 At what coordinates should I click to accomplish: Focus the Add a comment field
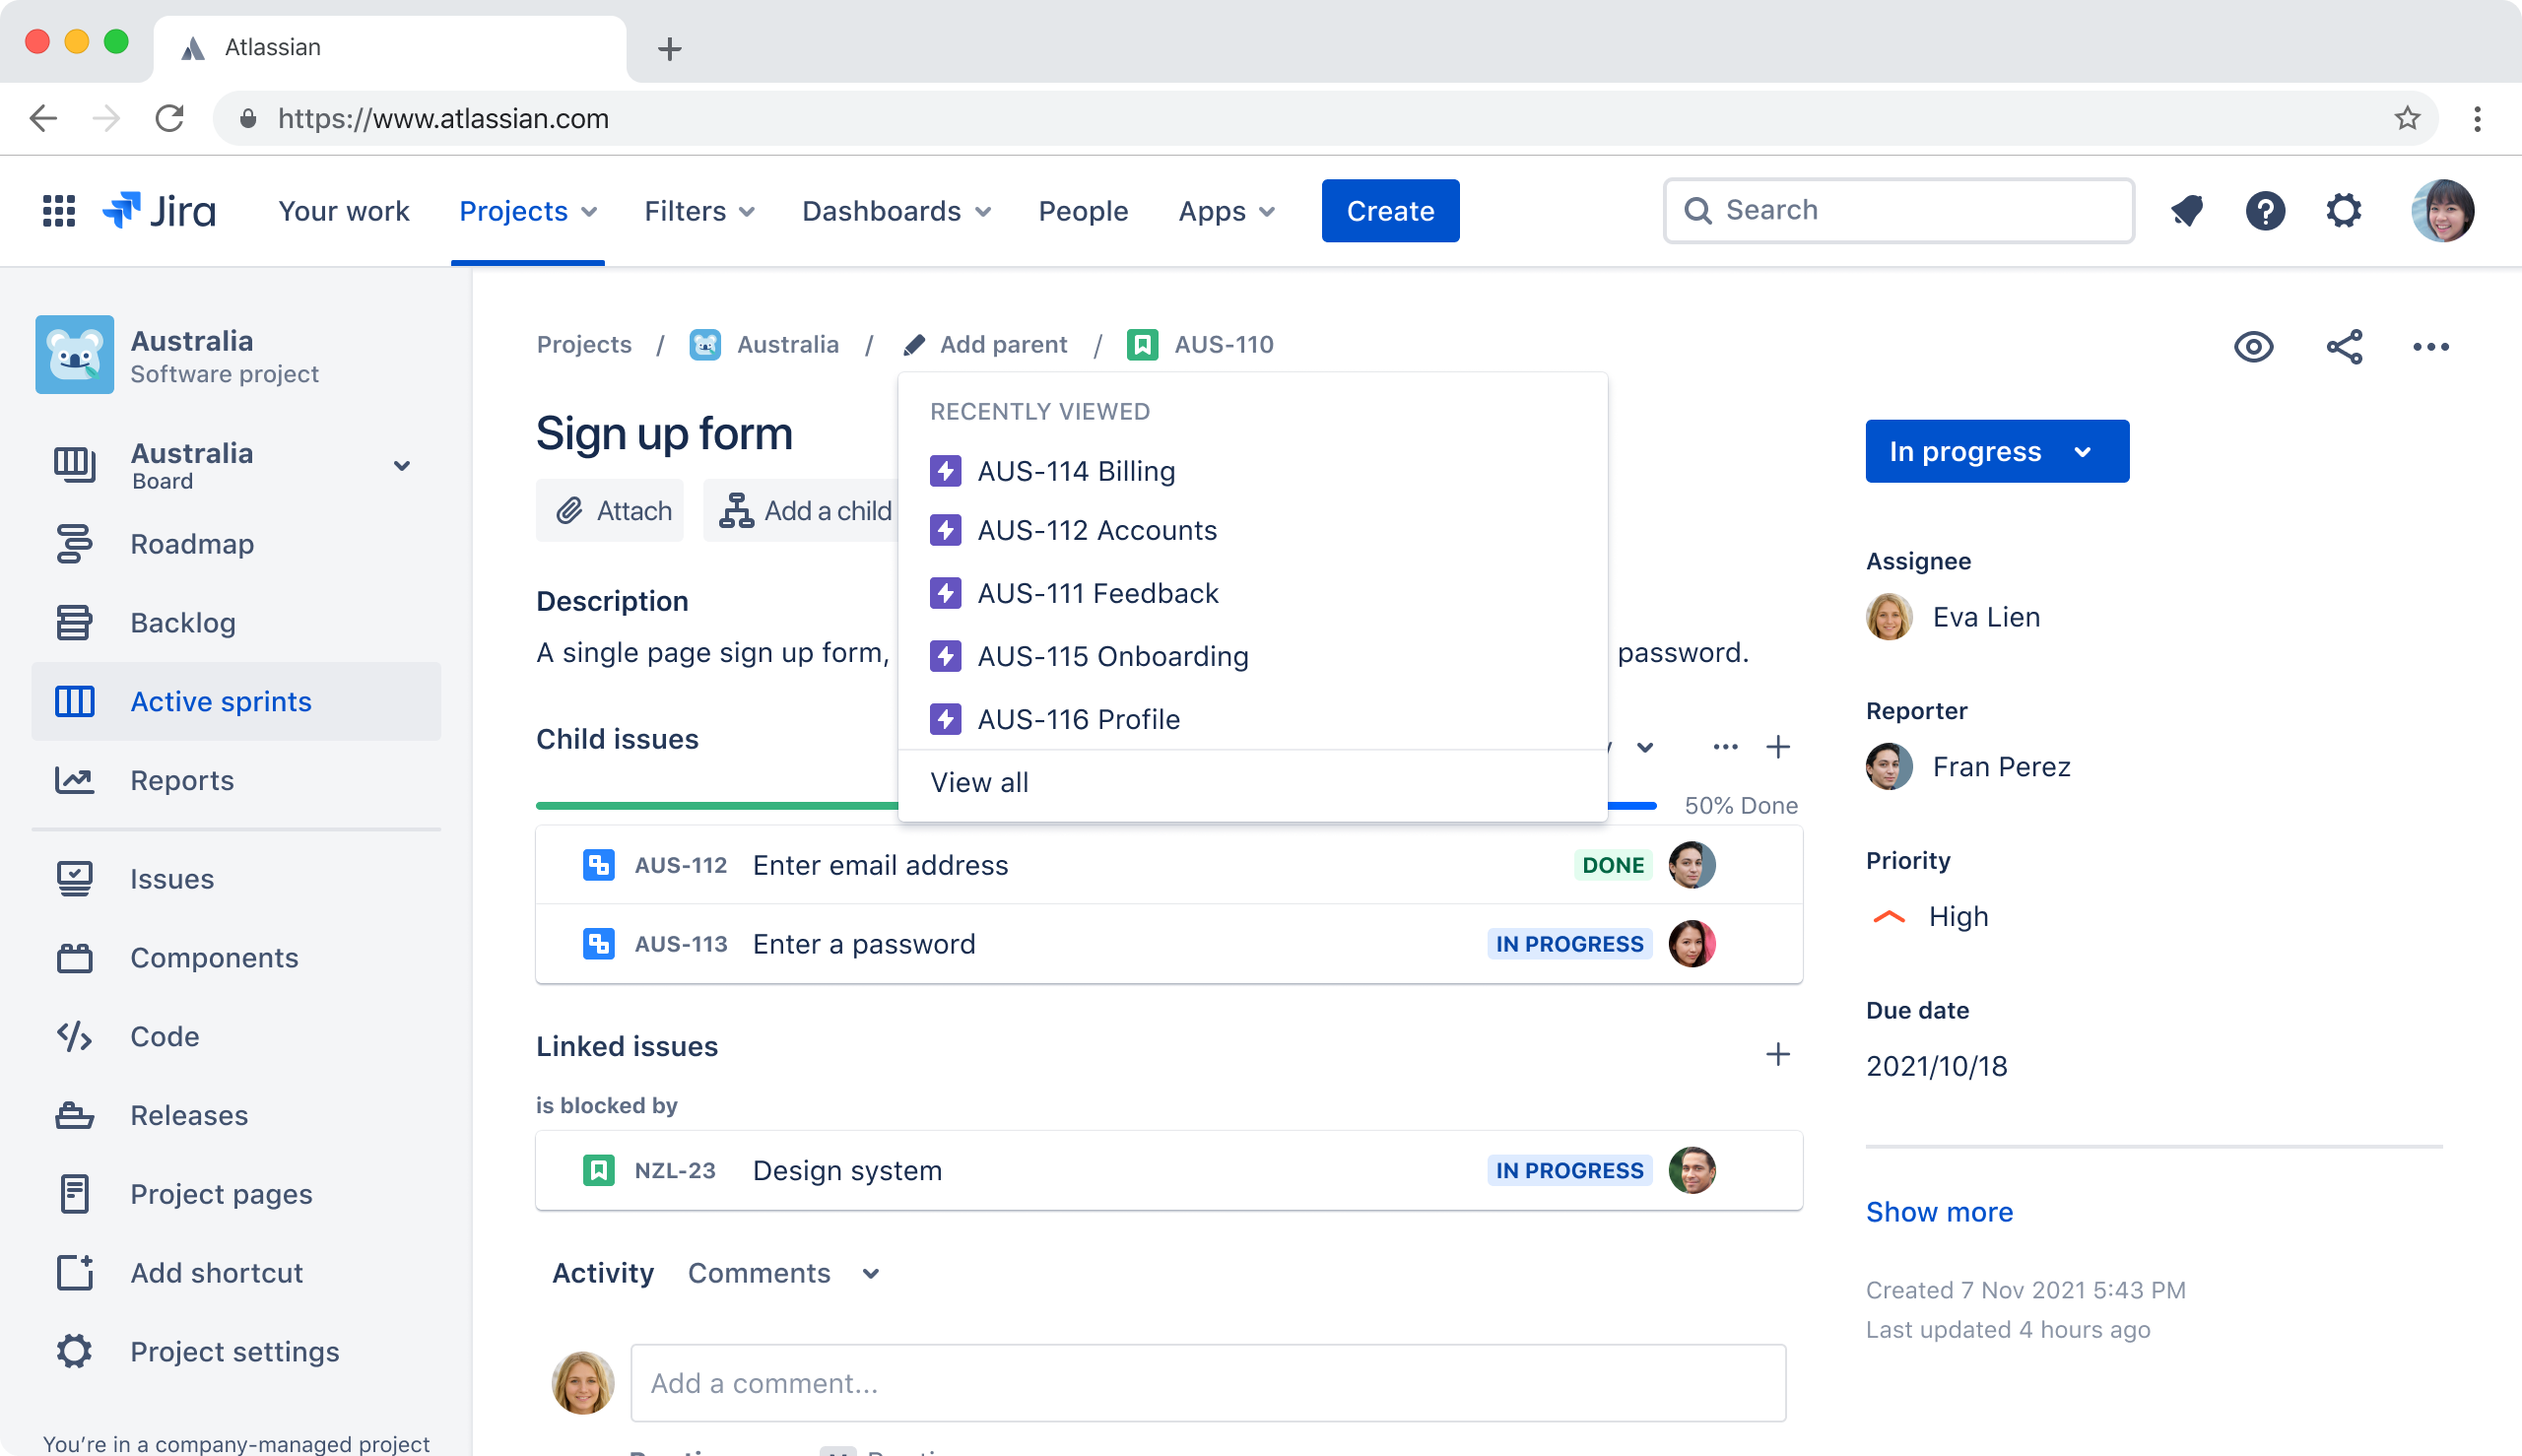[x=1207, y=1383]
